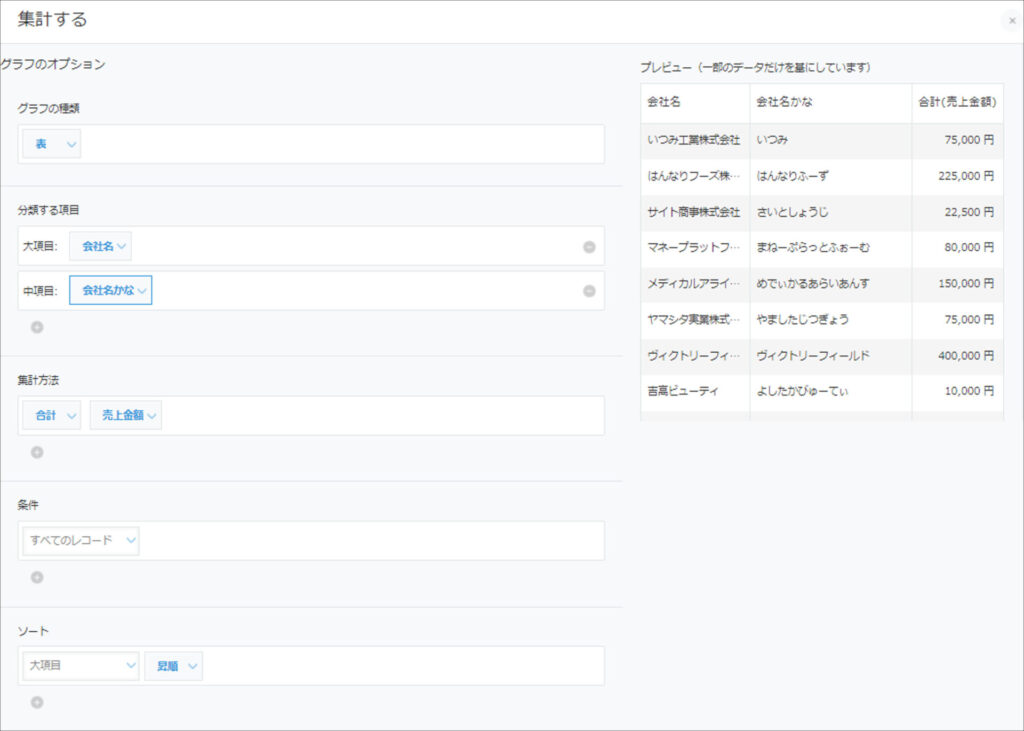1024x731 pixels.
Task: Click the 225,000 円 amount cell
Action: point(957,176)
